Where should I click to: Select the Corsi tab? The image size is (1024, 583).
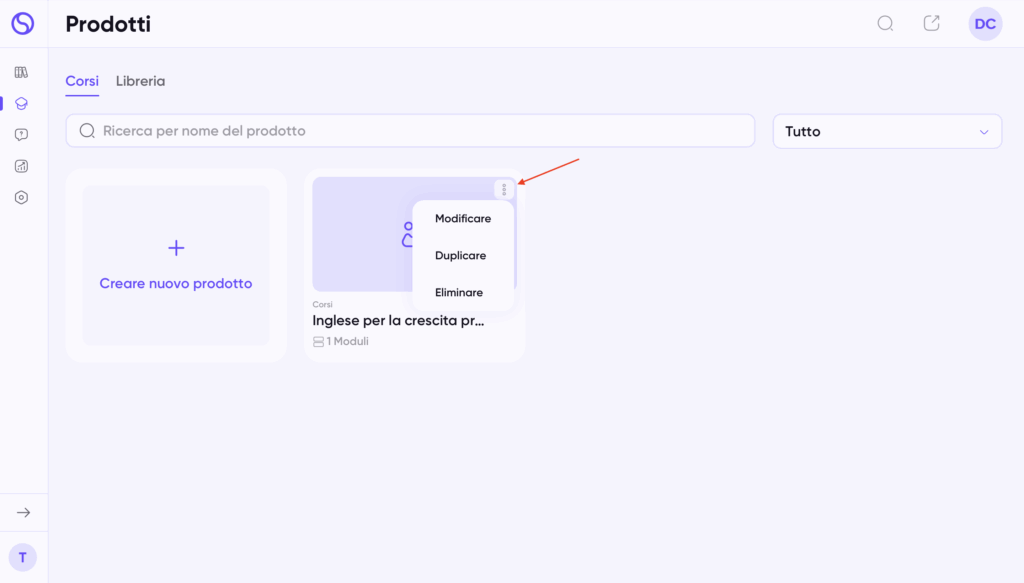(82, 81)
